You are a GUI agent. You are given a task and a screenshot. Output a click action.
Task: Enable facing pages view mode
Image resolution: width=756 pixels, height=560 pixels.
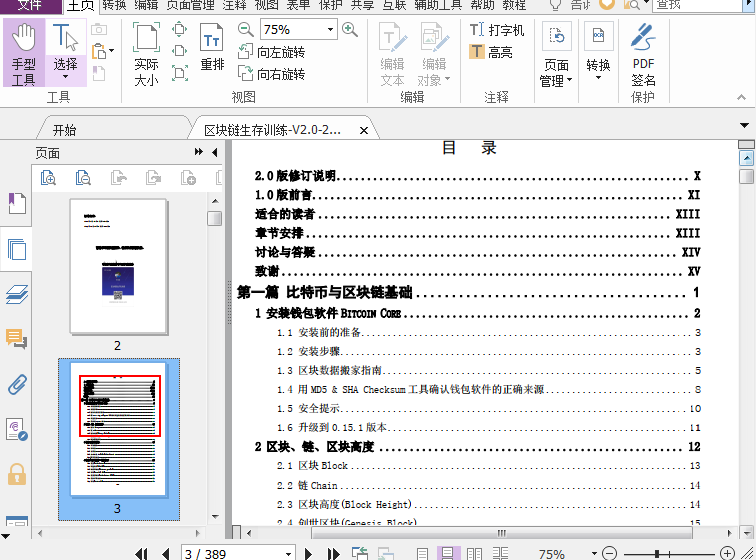tap(474, 553)
